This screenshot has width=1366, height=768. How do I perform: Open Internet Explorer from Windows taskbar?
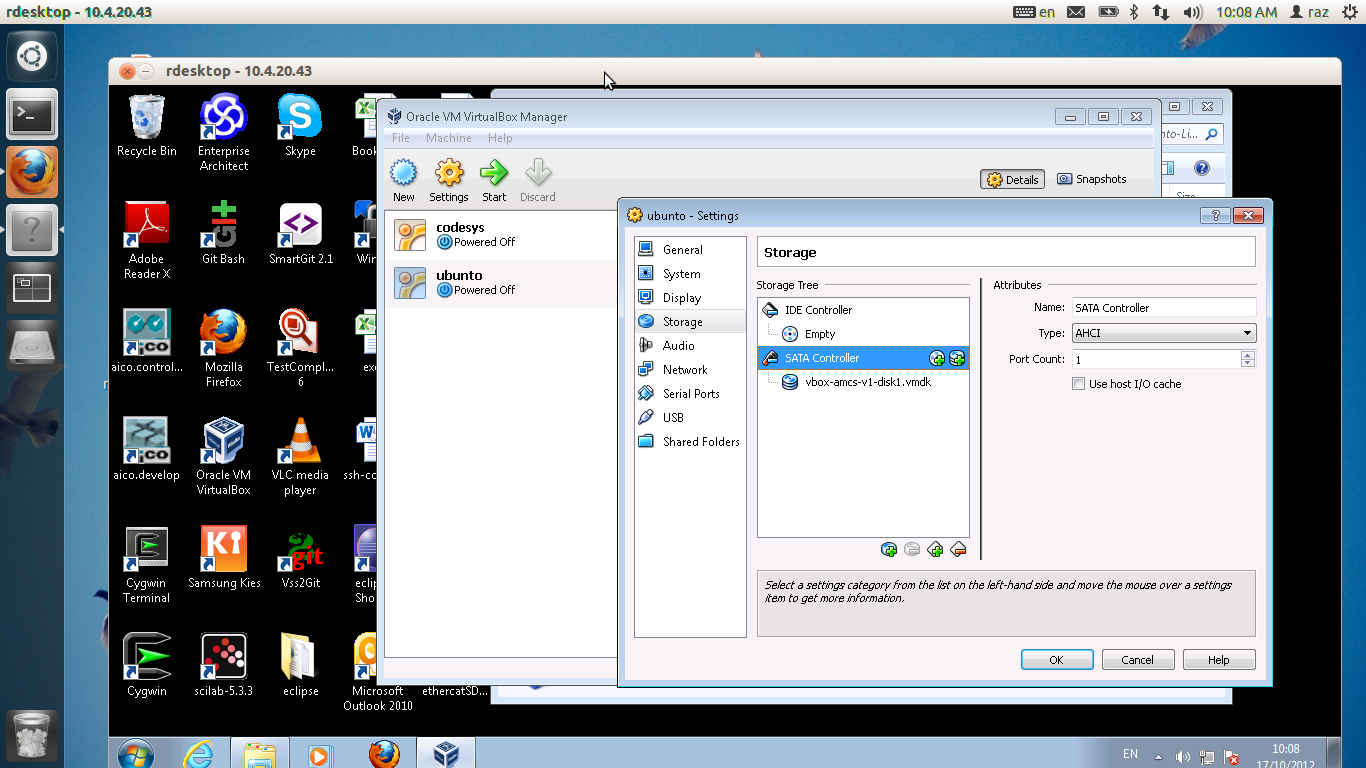199,753
